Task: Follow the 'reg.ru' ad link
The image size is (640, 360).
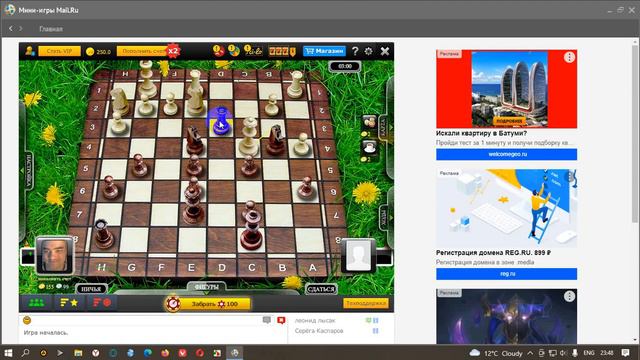Action: [507, 274]
